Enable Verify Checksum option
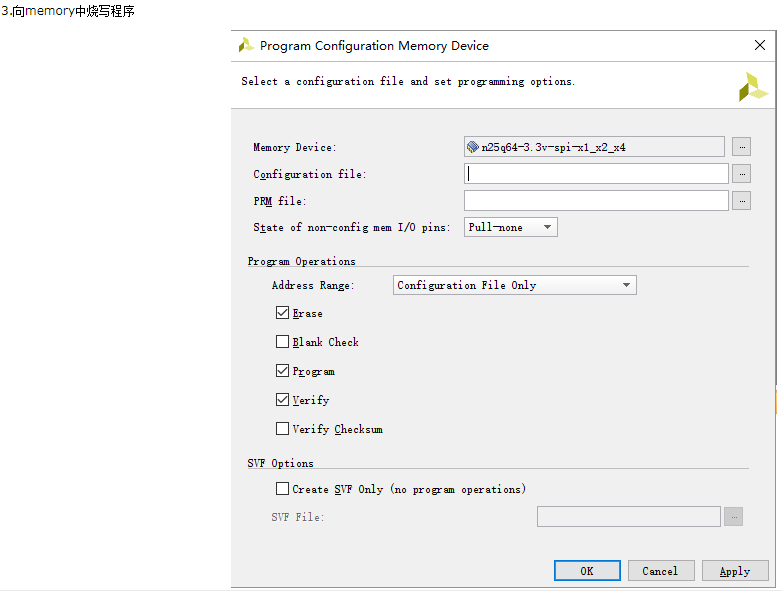The image size is (782, 591). tap(282, 429)
